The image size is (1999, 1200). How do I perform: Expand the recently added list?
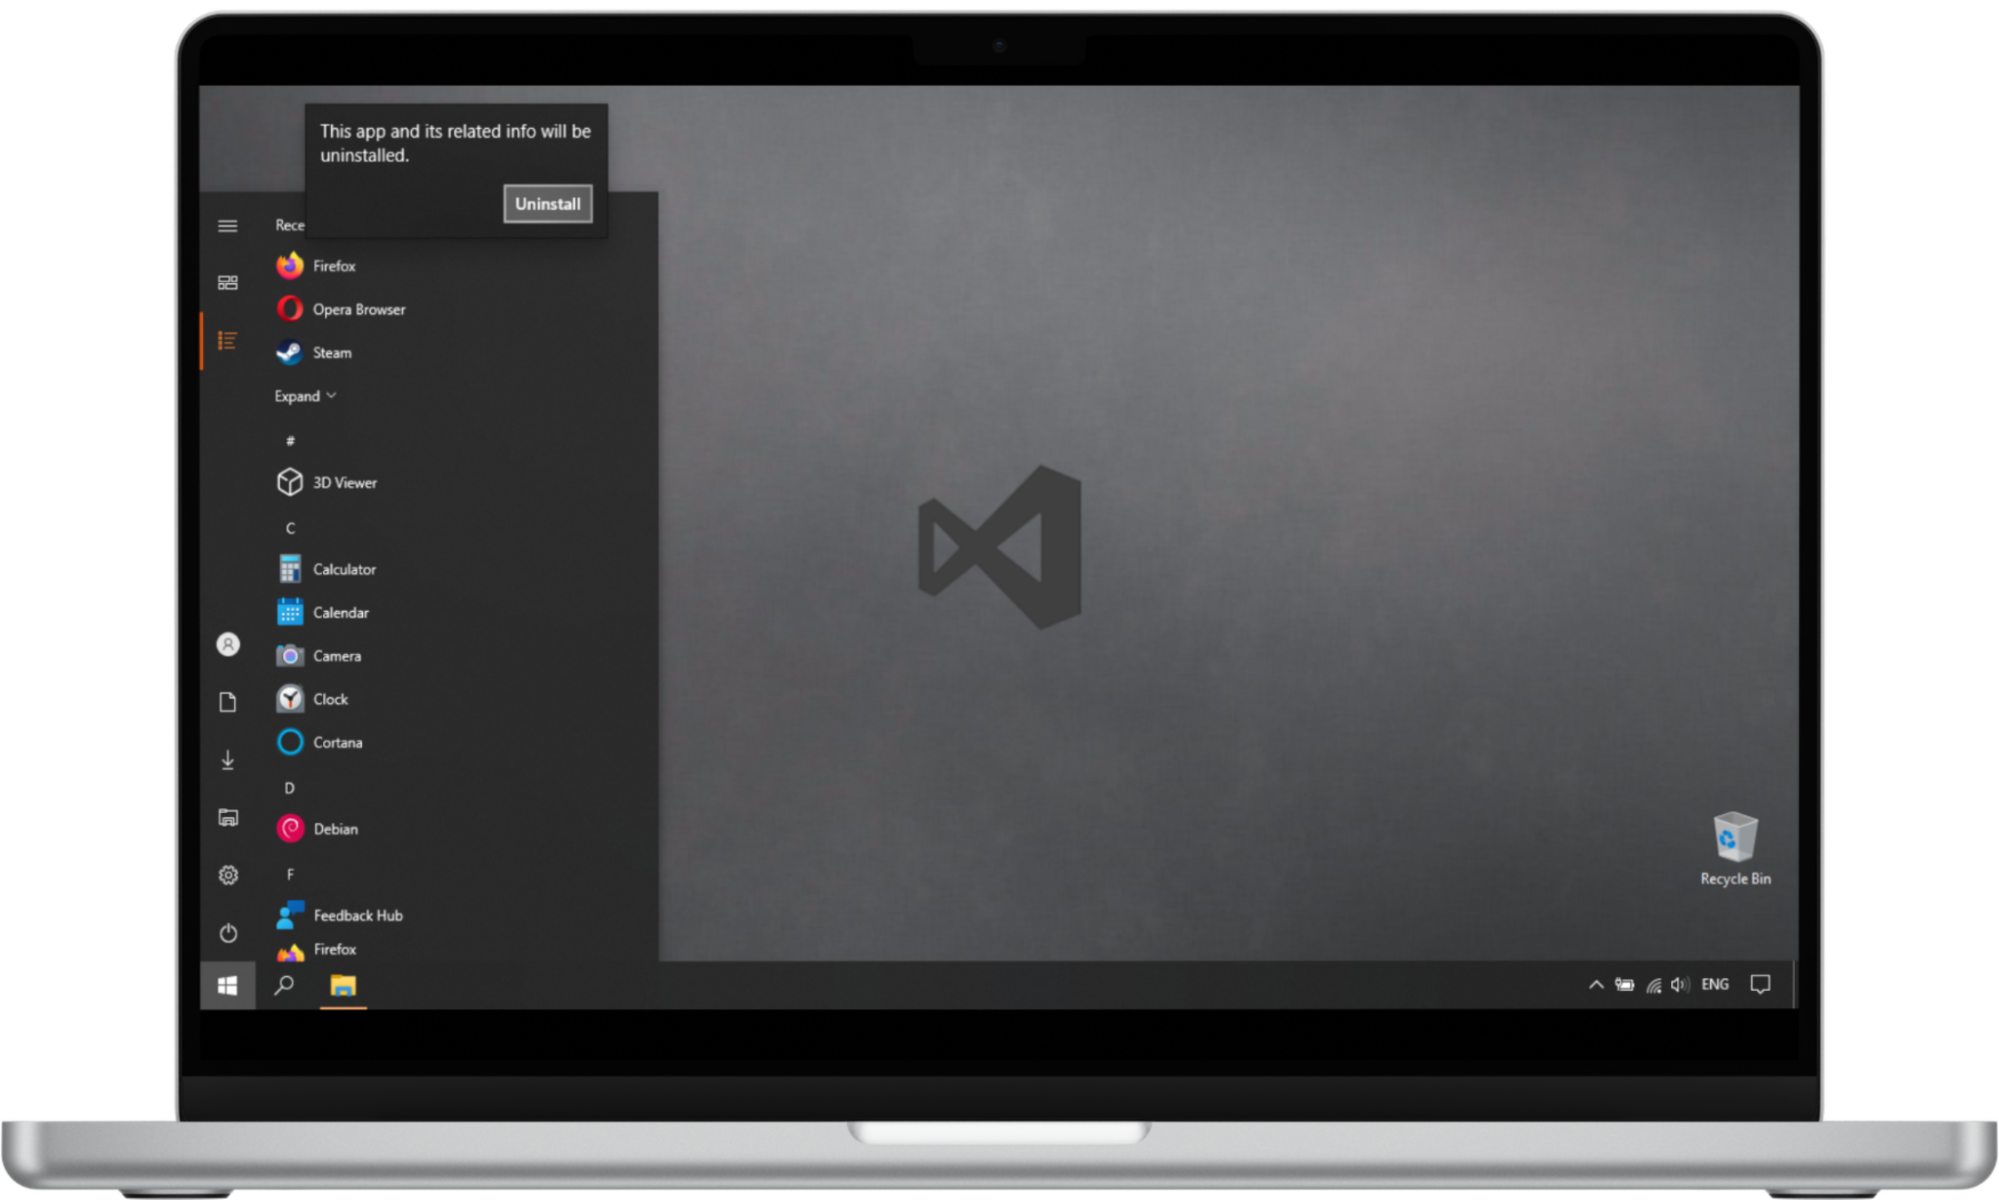pos(305,396)
